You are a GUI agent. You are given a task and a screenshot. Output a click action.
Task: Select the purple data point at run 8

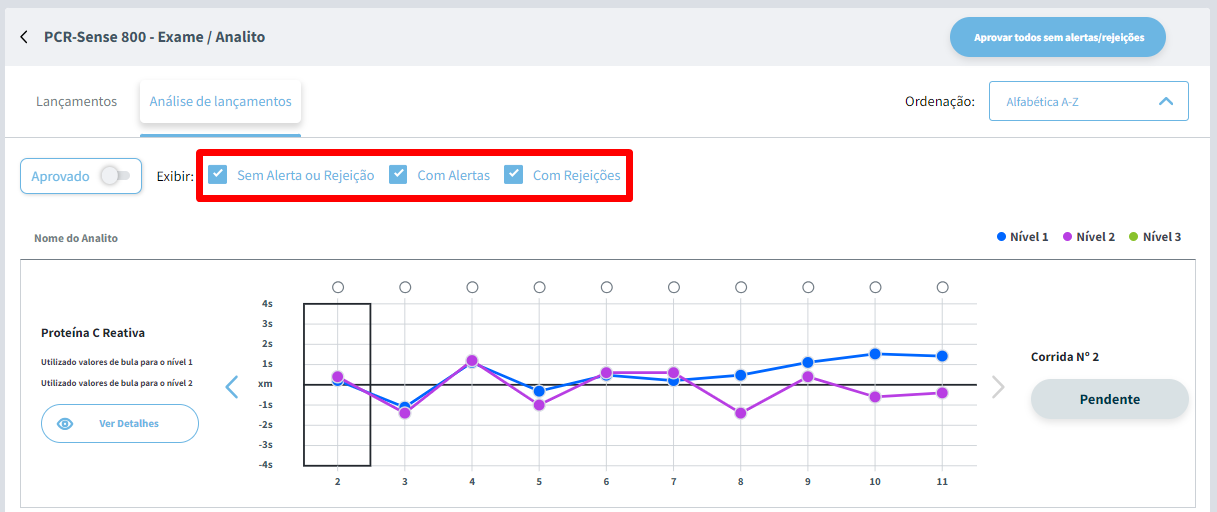pos(741,413)
